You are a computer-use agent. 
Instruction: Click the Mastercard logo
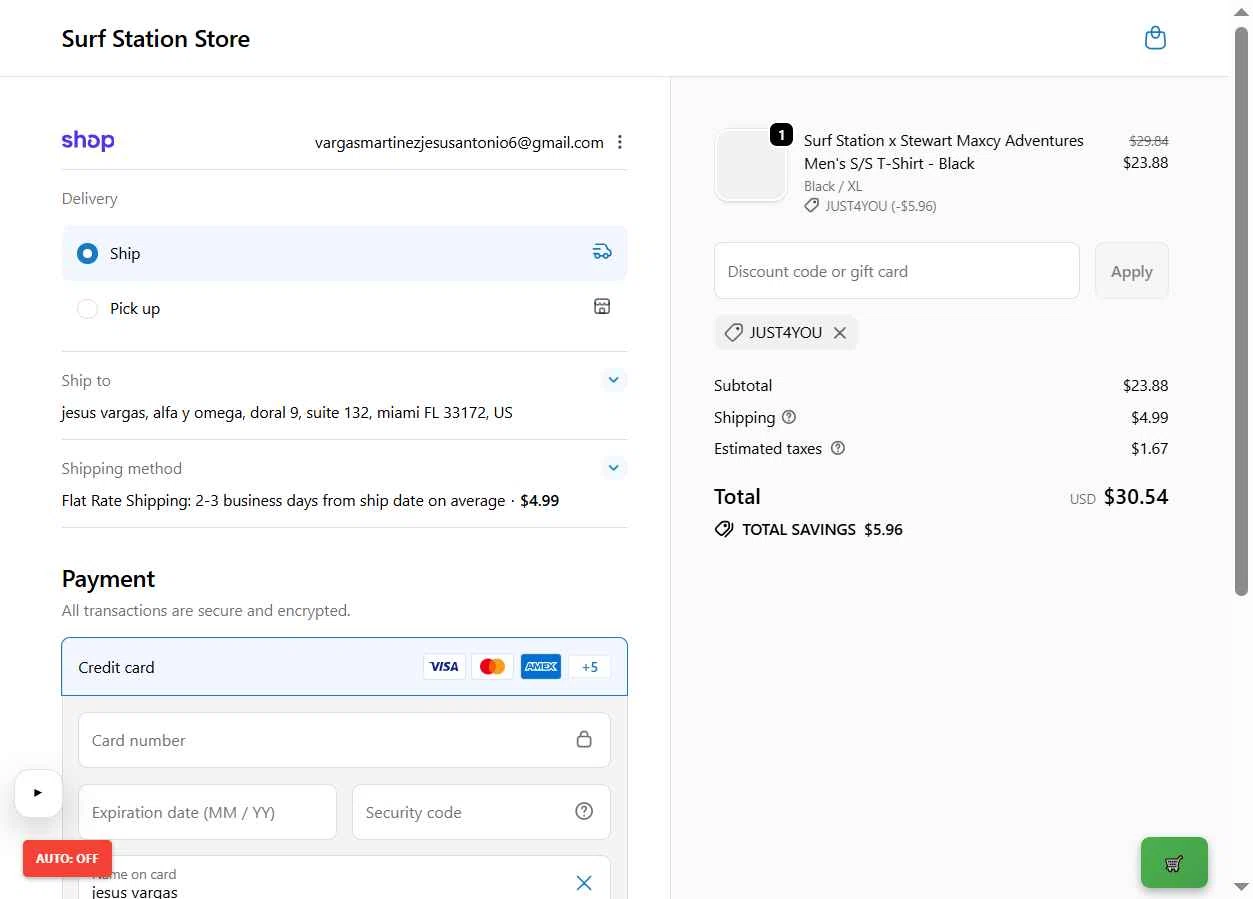pos(492,667)
